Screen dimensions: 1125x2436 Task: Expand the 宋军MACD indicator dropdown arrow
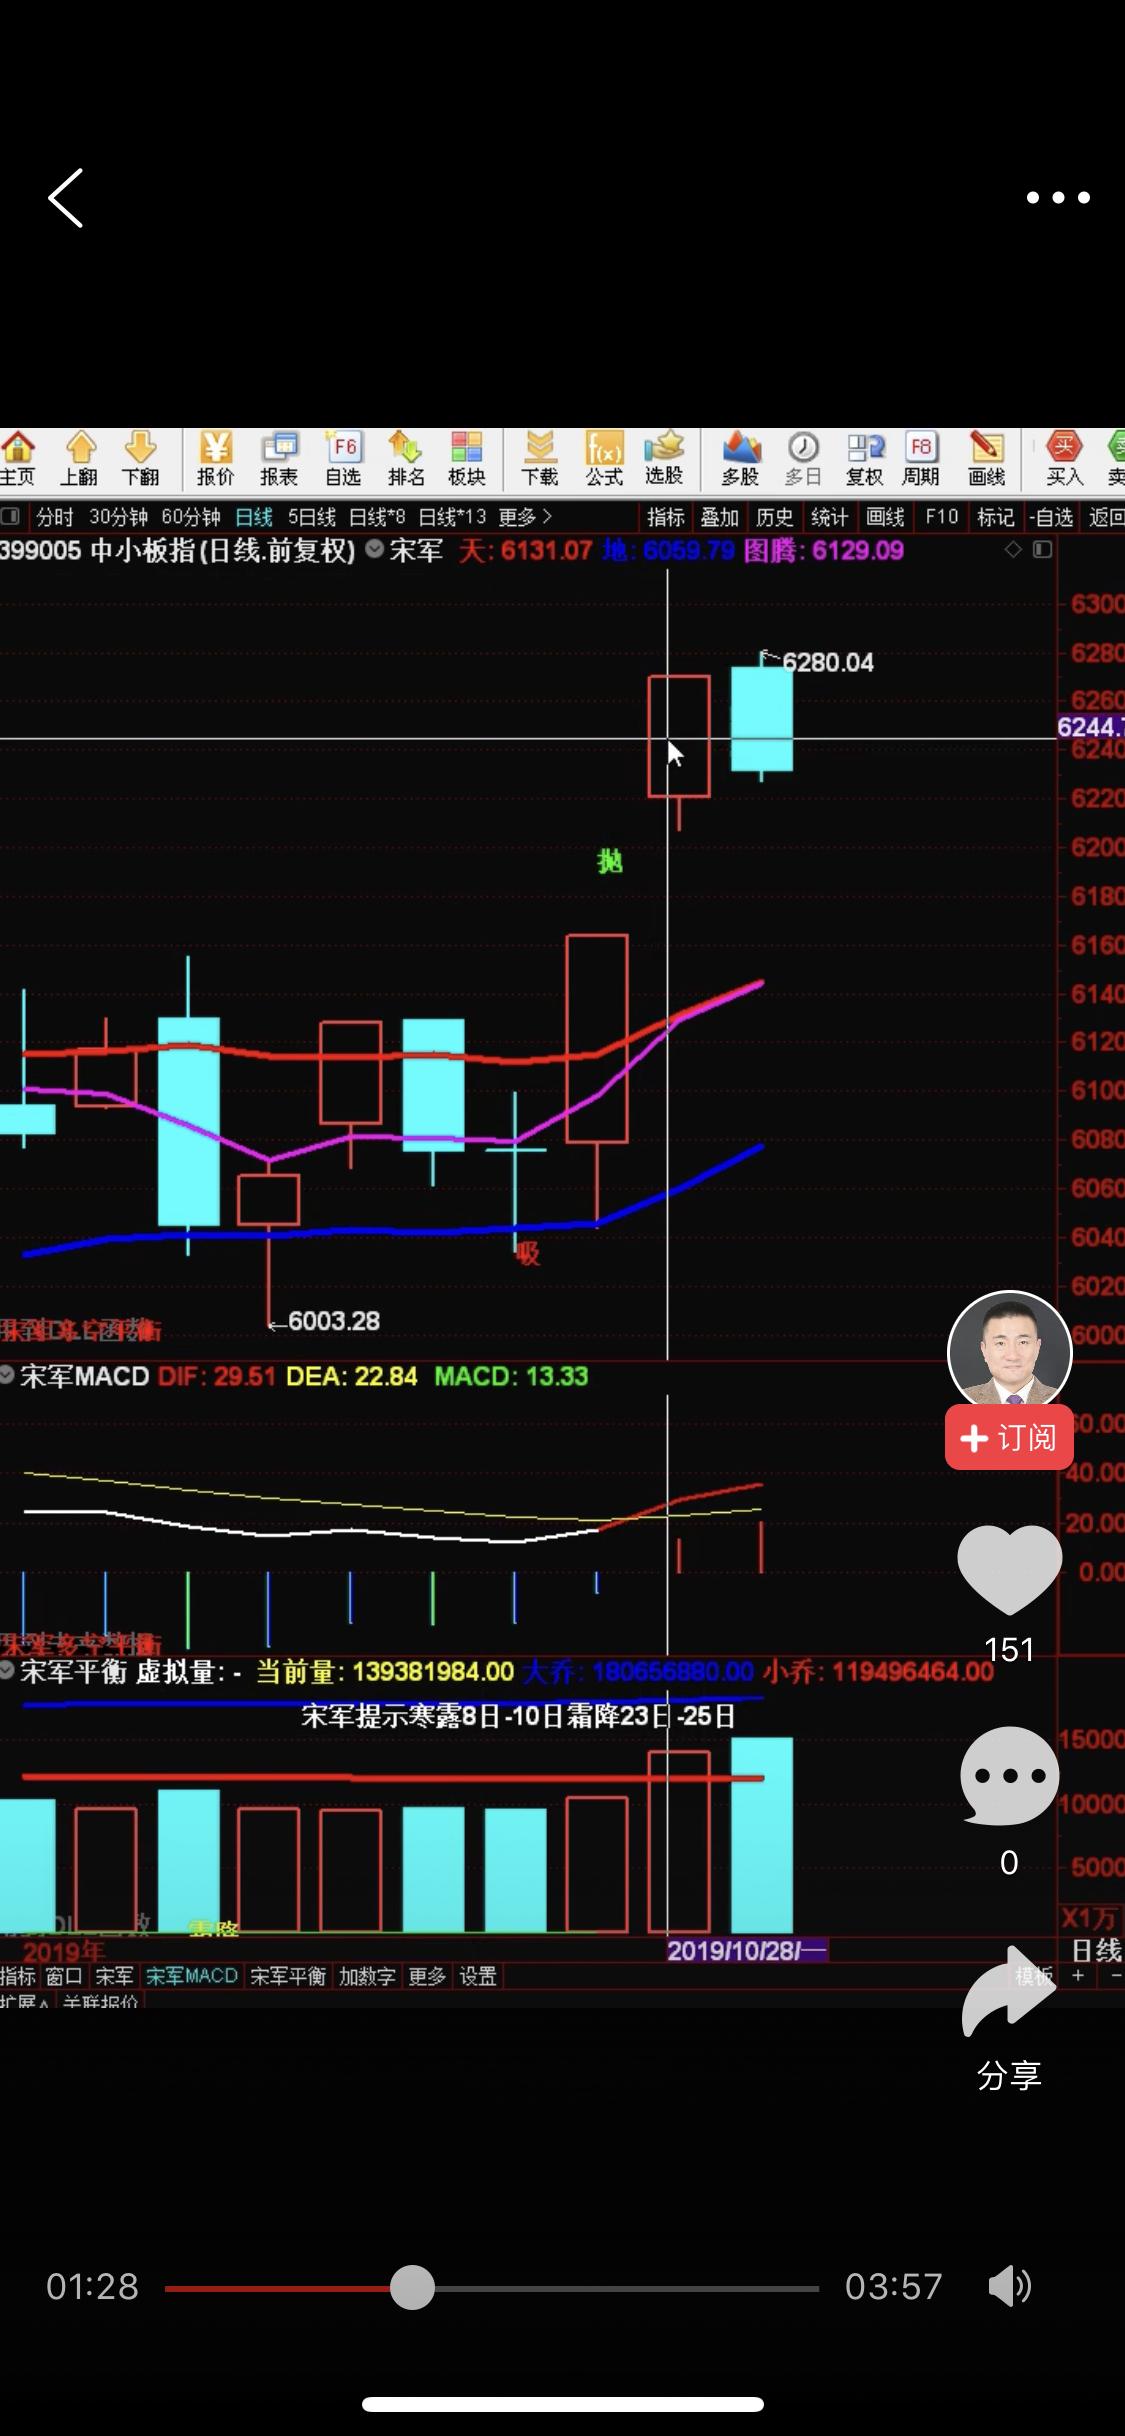pos(7,1375)
